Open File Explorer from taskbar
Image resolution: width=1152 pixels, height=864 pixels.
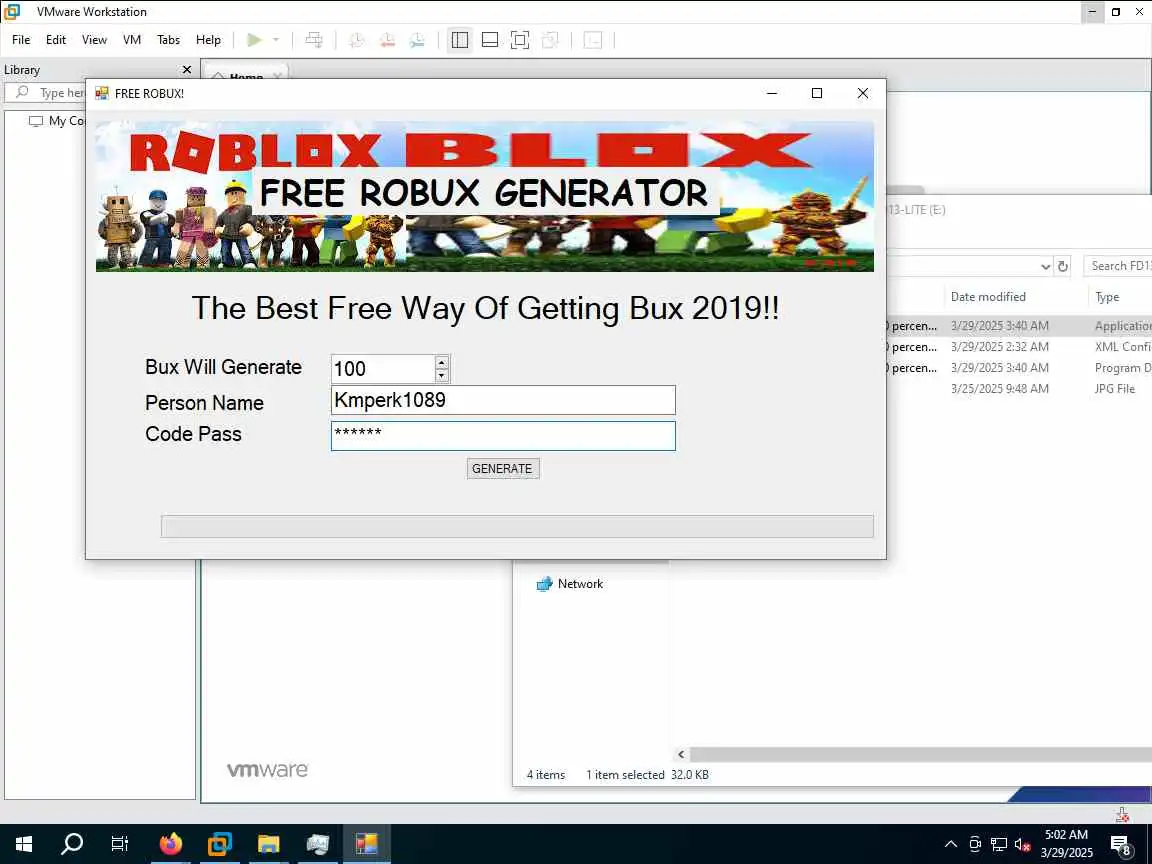tap(268, 843)
